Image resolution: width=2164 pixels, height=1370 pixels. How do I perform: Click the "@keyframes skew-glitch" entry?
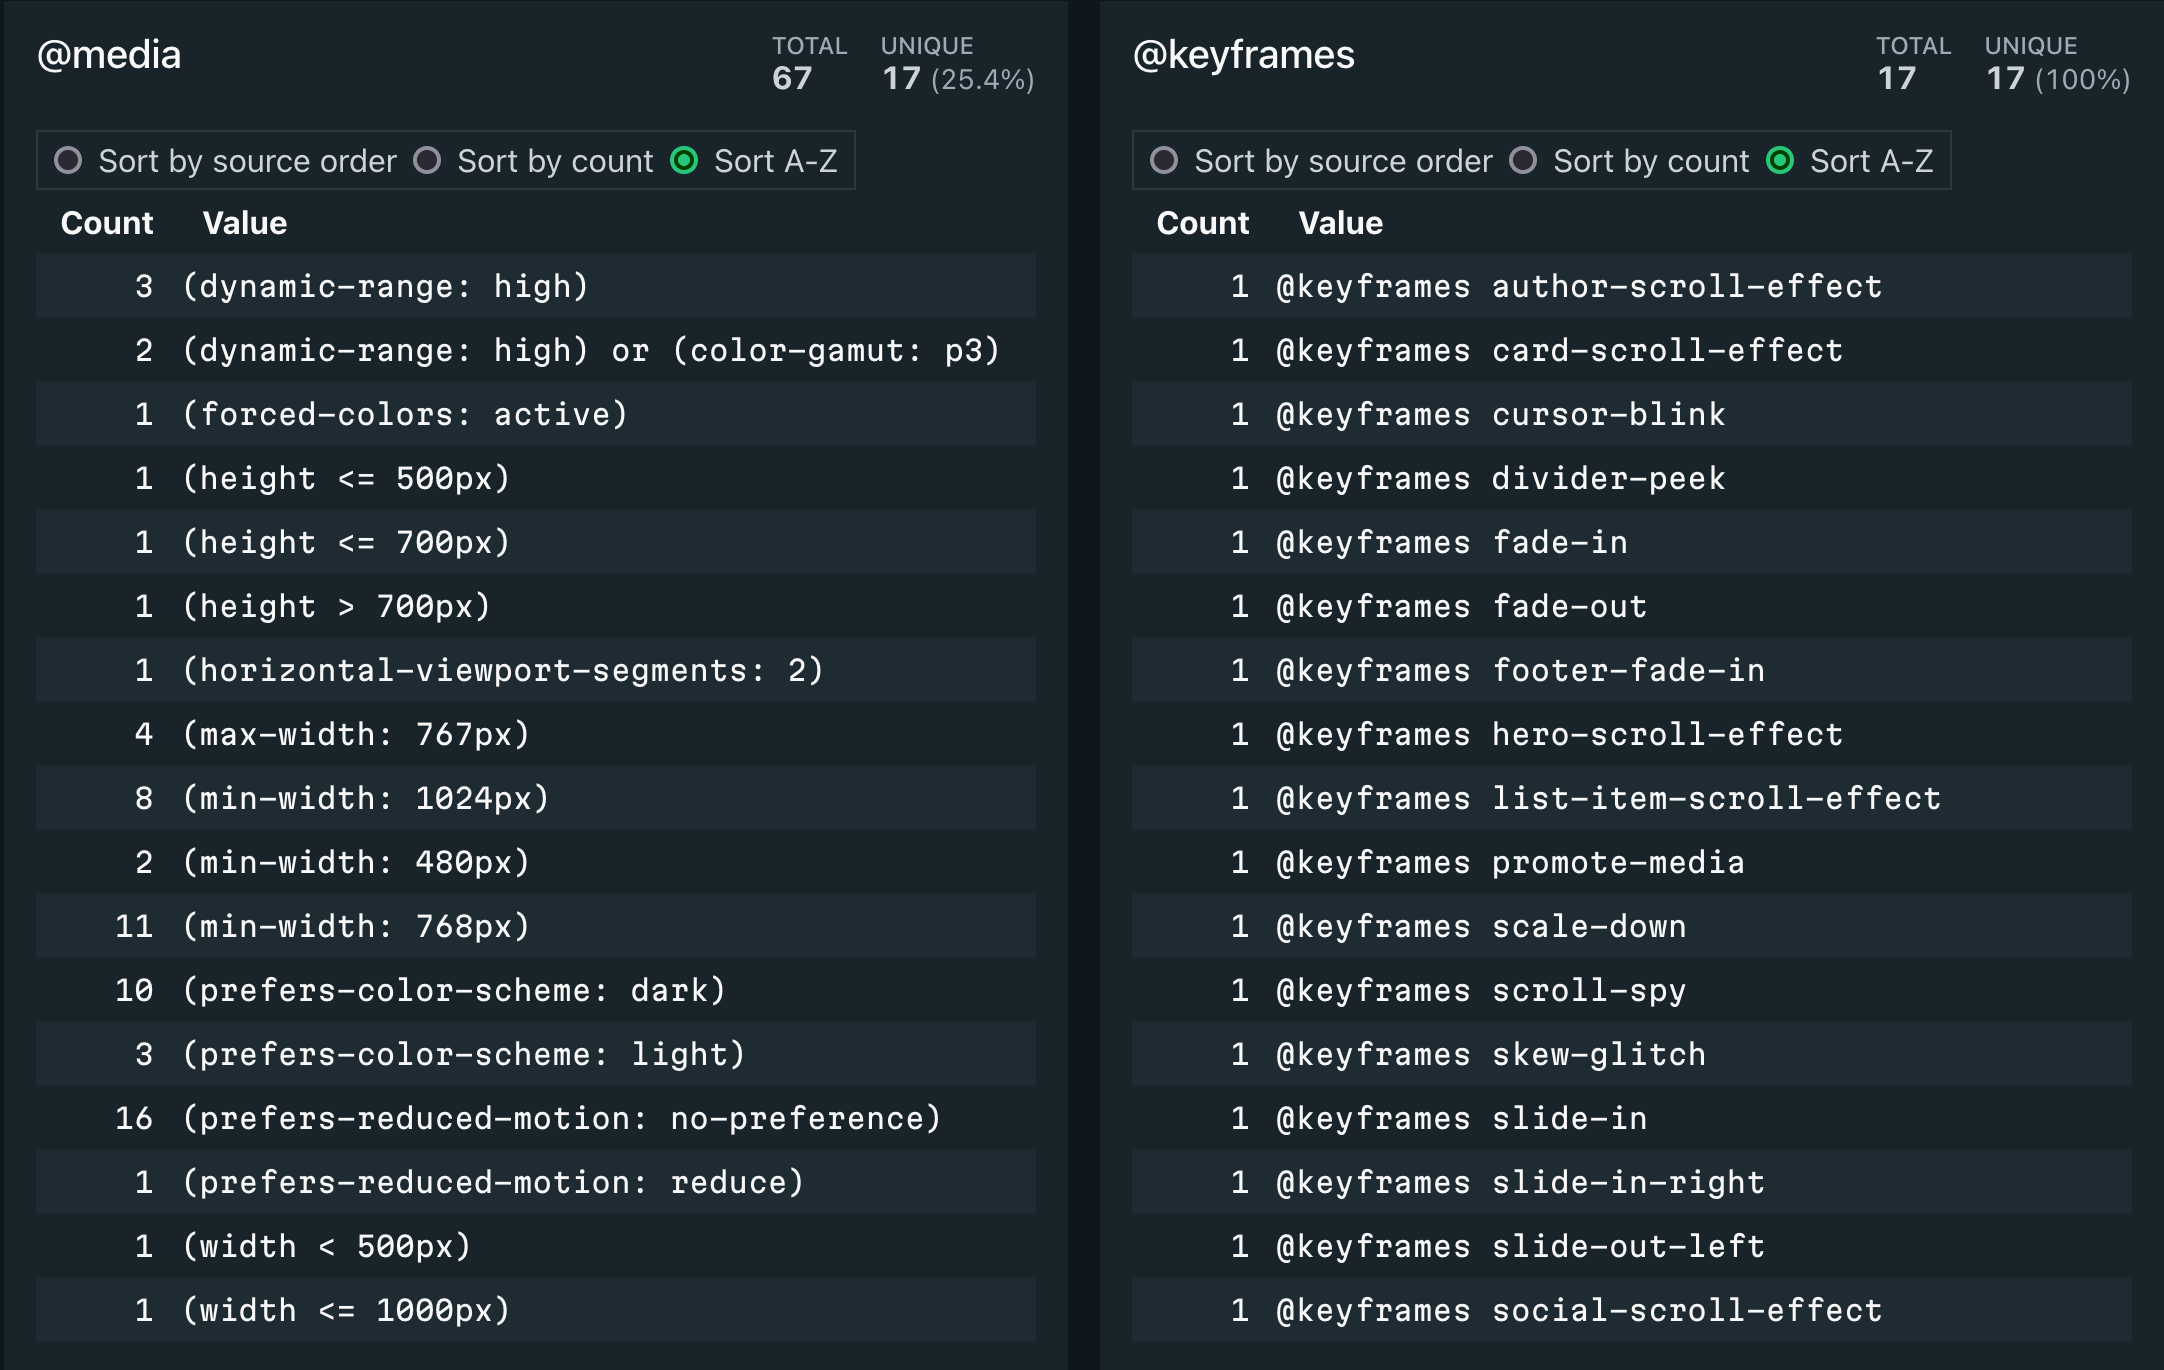coord(1495,1054)
